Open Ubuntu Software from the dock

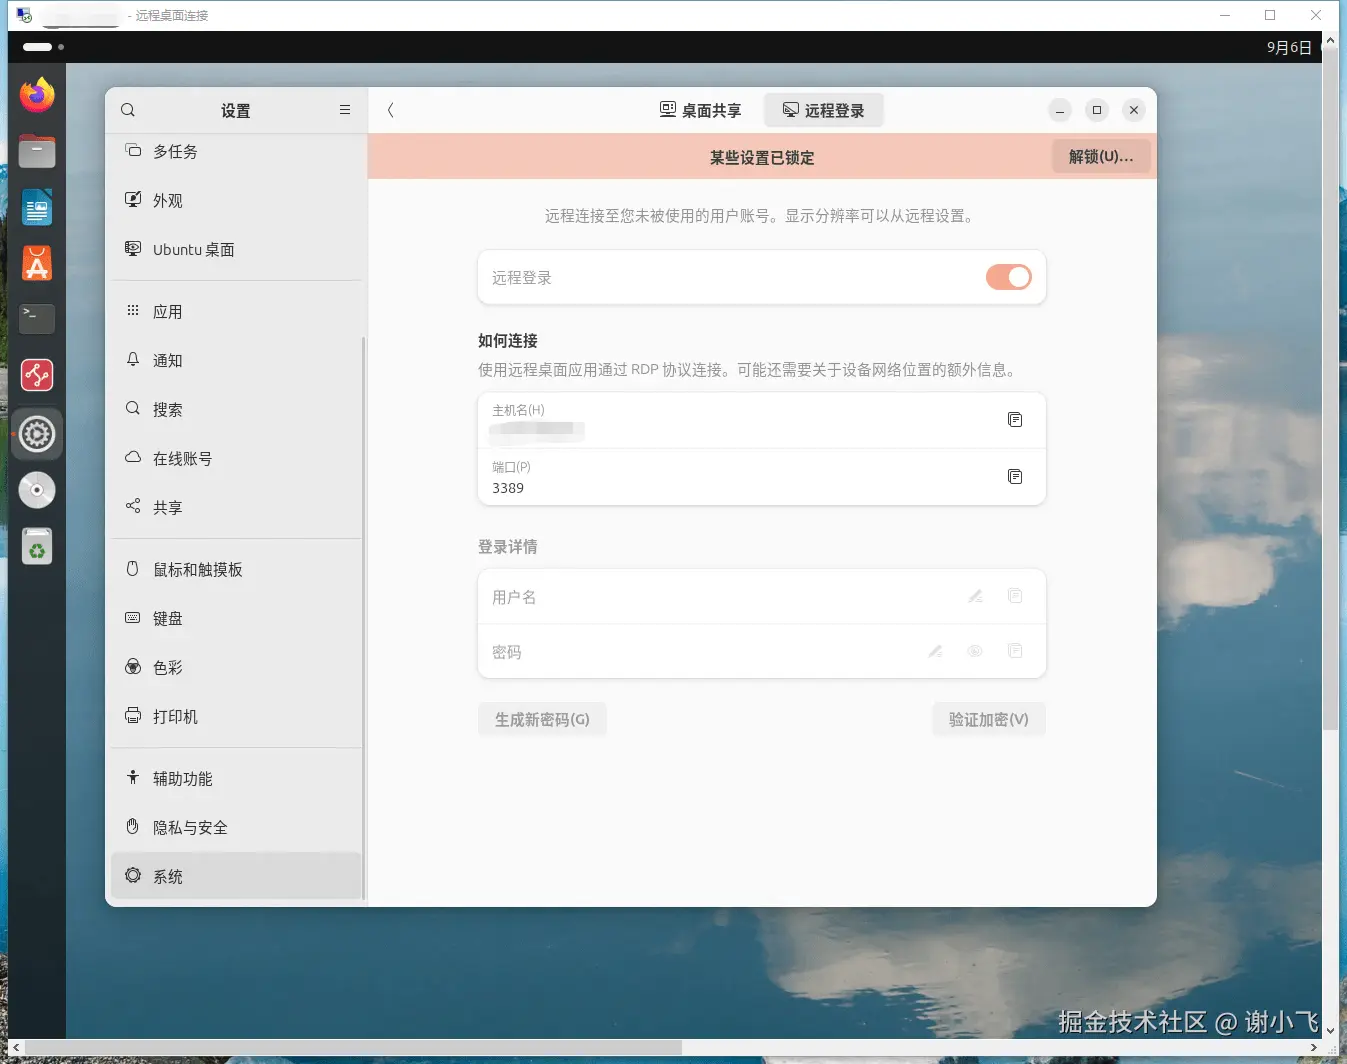tap(36, 263)
